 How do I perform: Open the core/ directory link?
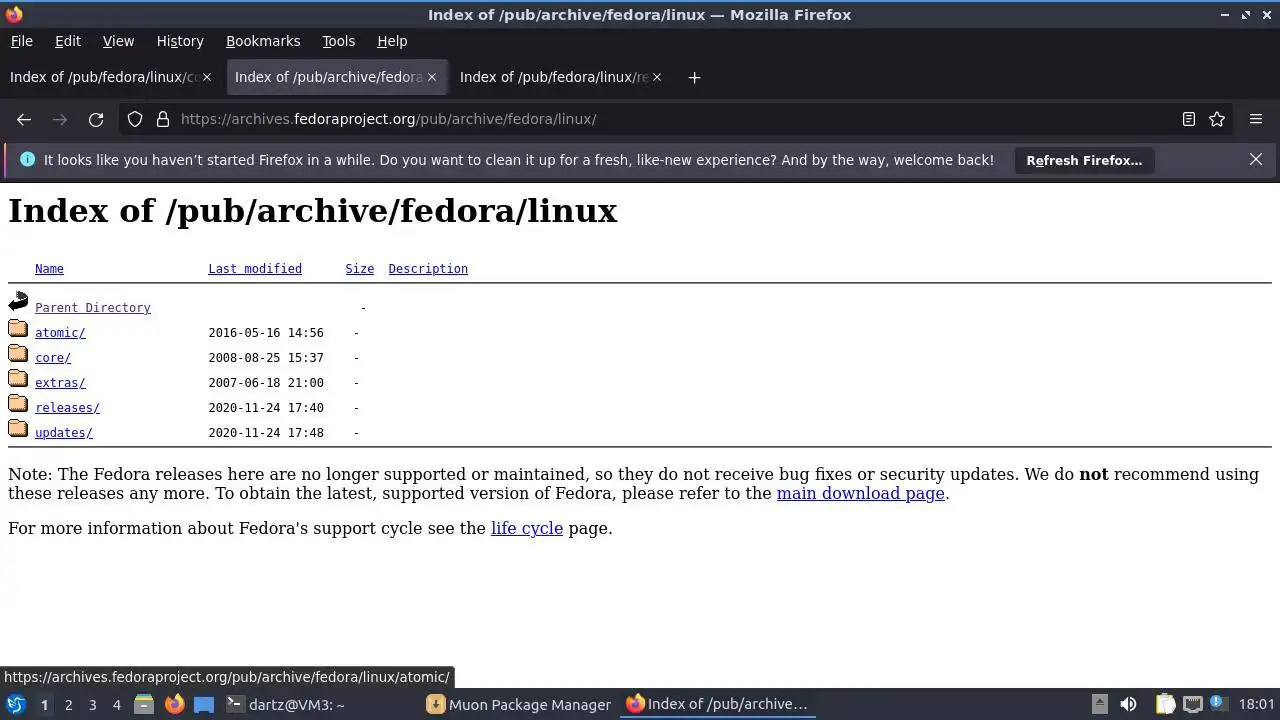pos(53,358)
